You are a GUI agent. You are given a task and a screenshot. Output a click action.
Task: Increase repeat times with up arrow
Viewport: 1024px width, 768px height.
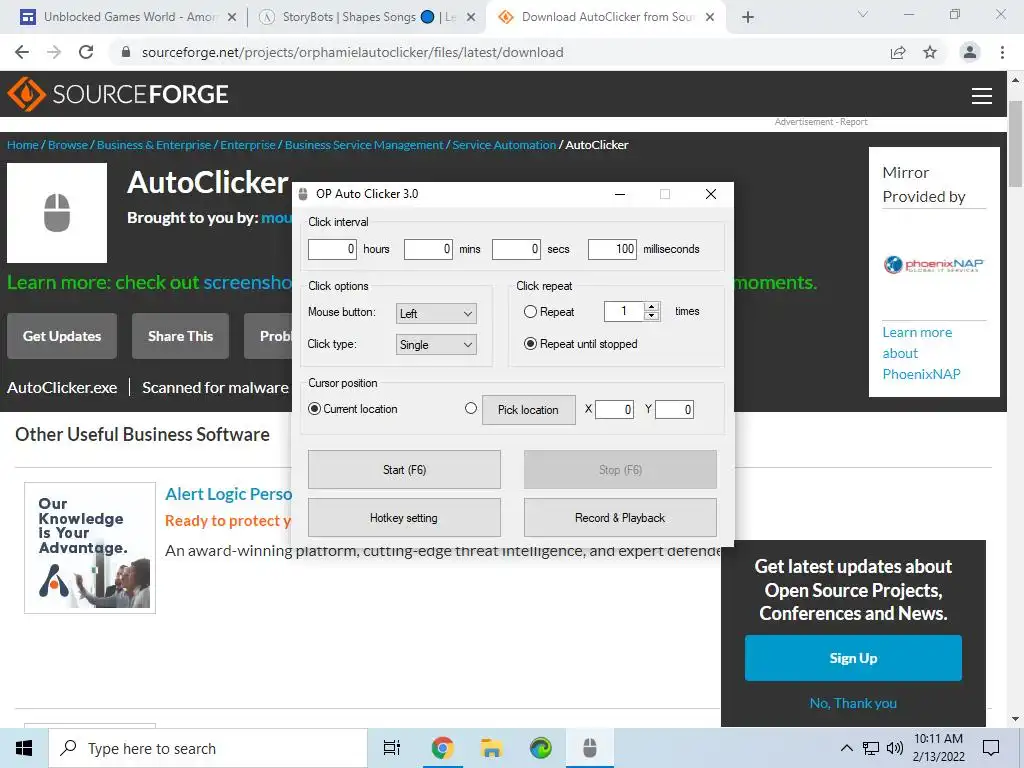(652, 307)
